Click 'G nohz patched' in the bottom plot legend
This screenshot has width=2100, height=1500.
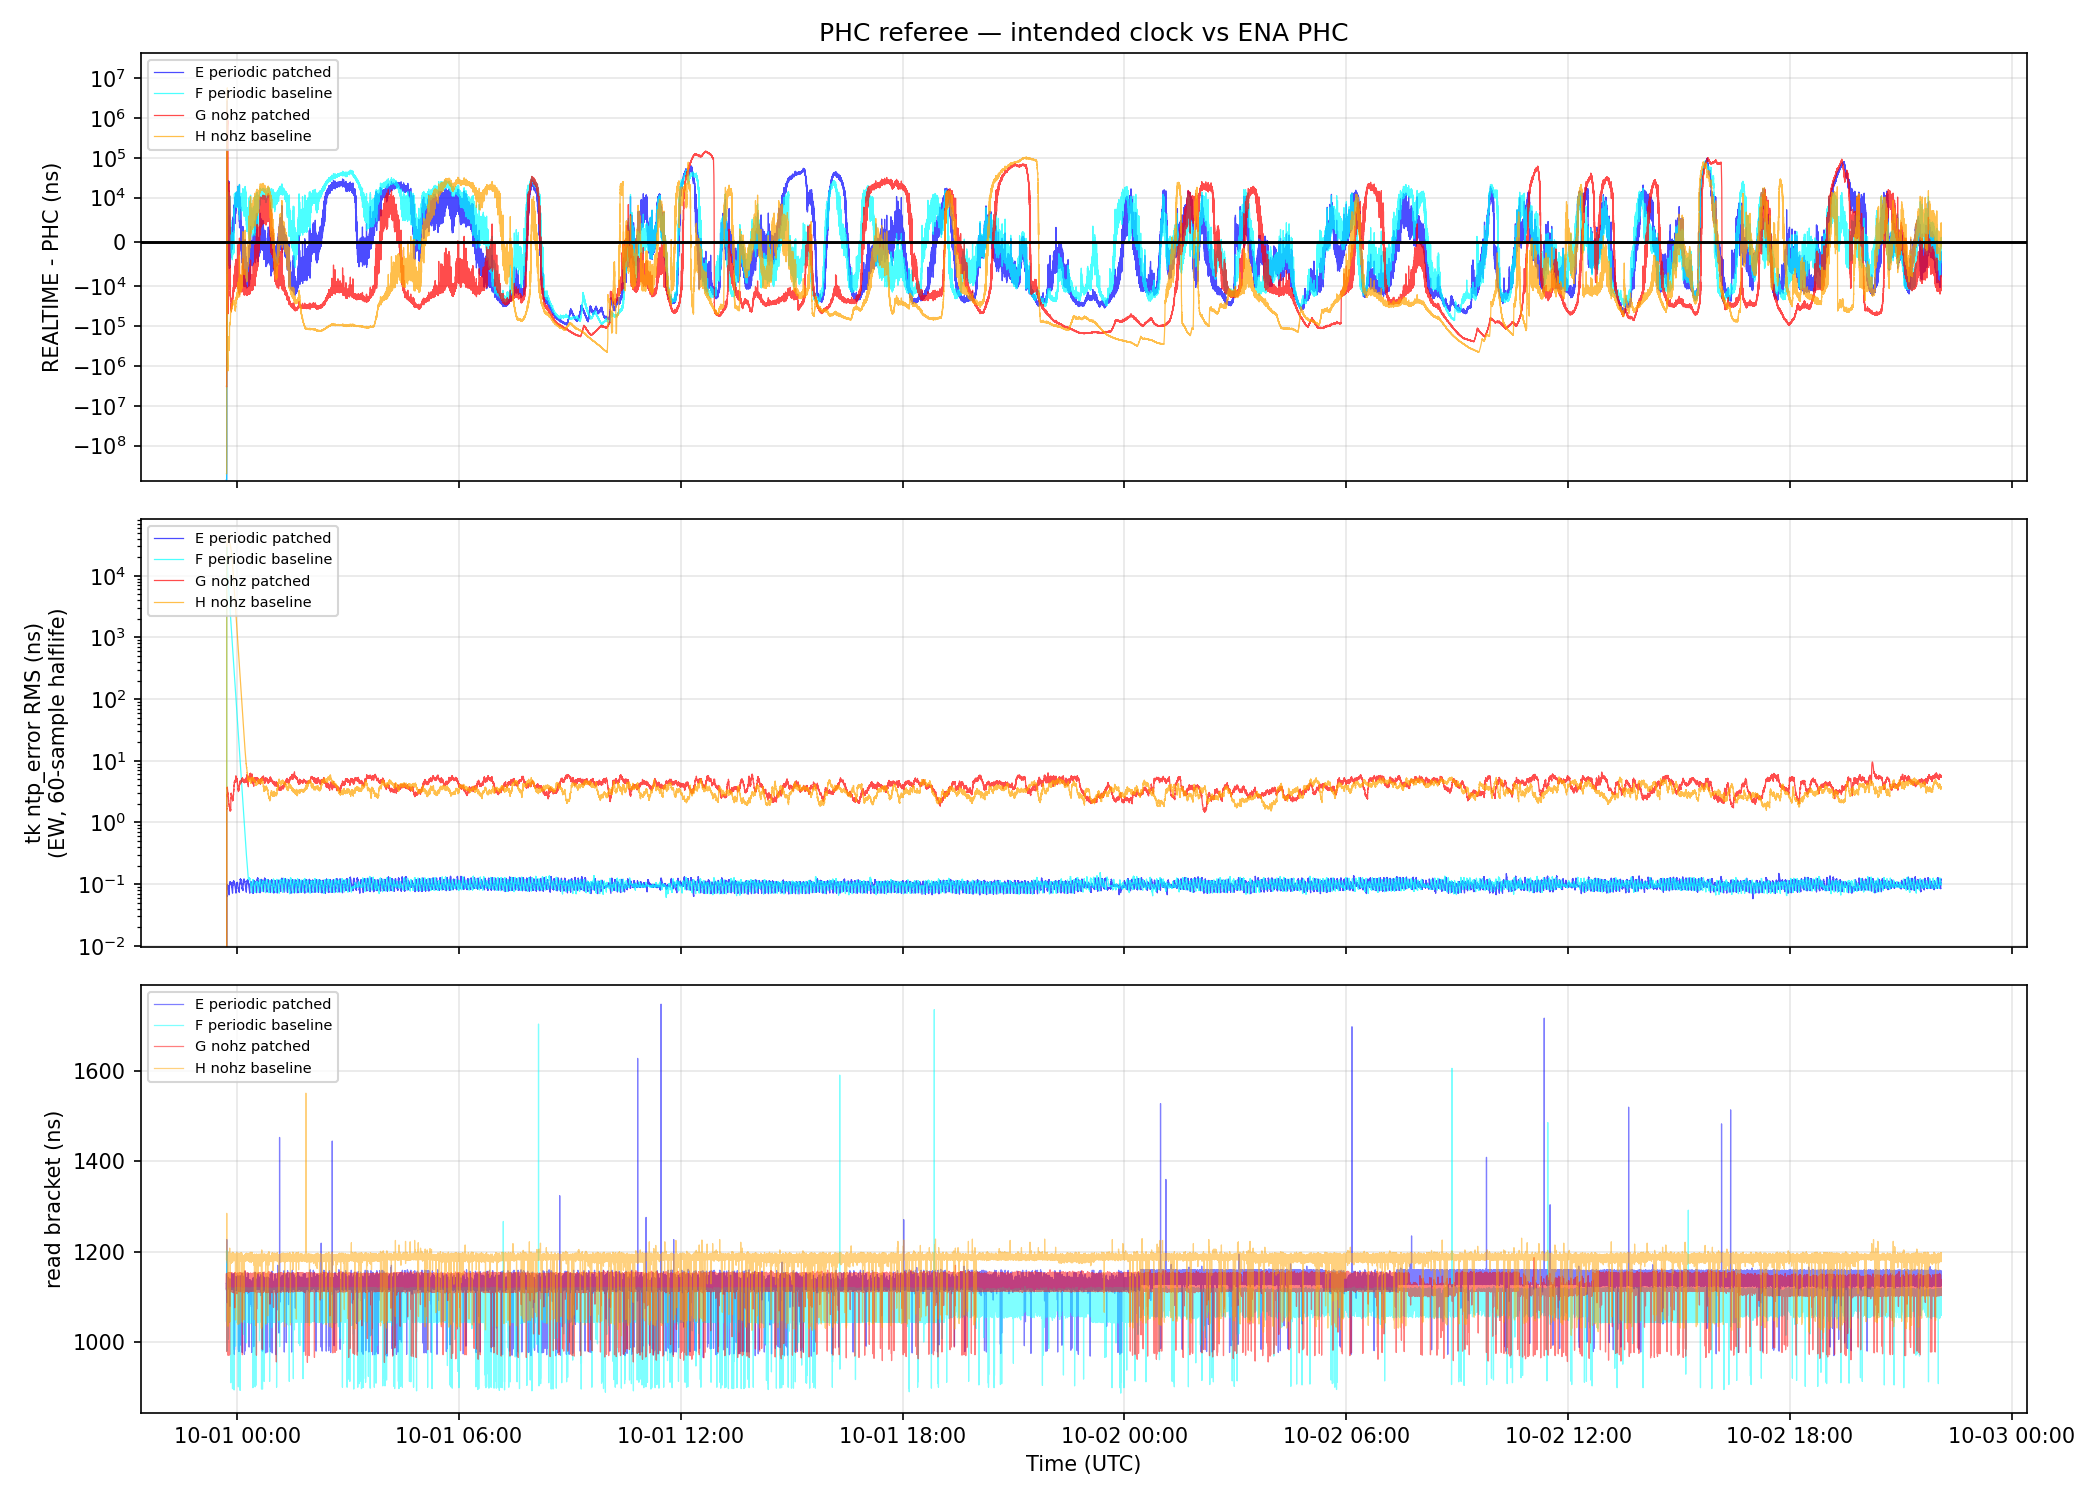point(252,1046)
